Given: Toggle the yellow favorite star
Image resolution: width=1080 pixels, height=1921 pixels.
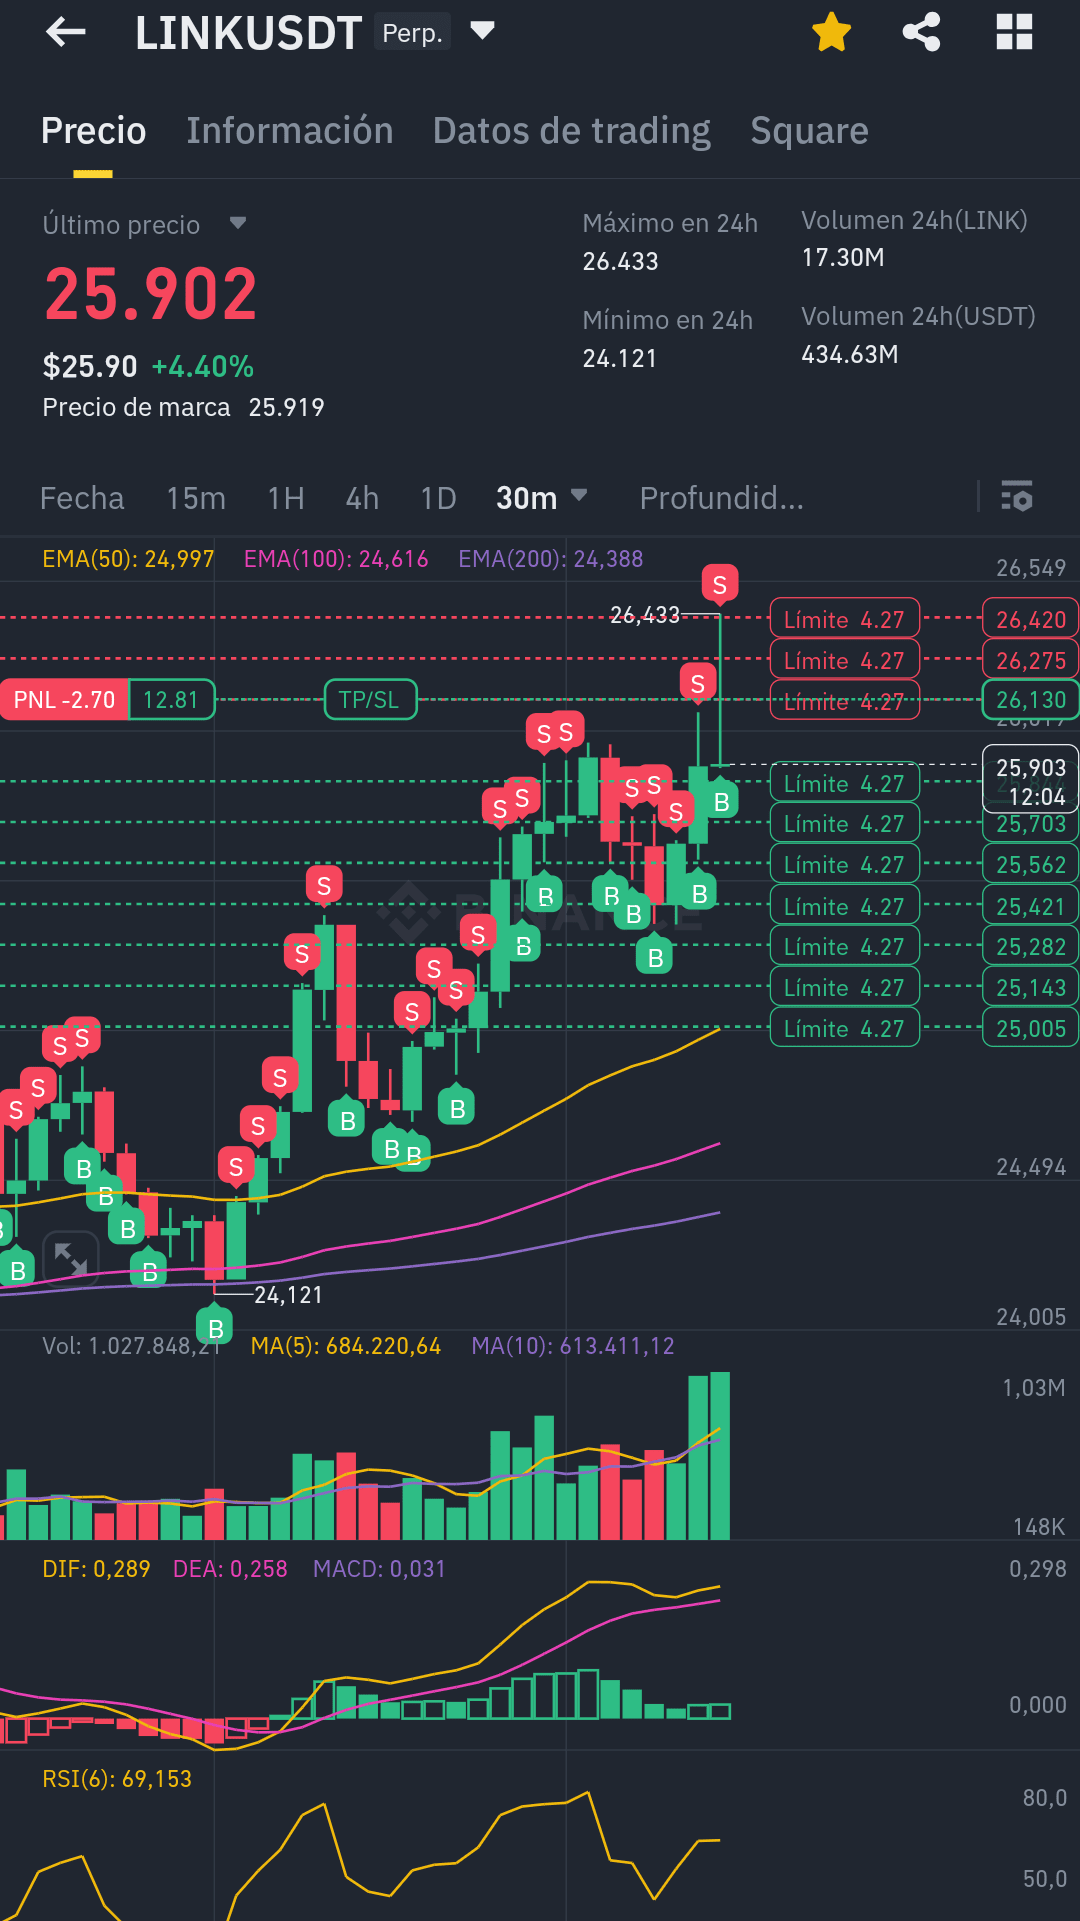Looking at the screenshot, I should [x=831, y=32].
